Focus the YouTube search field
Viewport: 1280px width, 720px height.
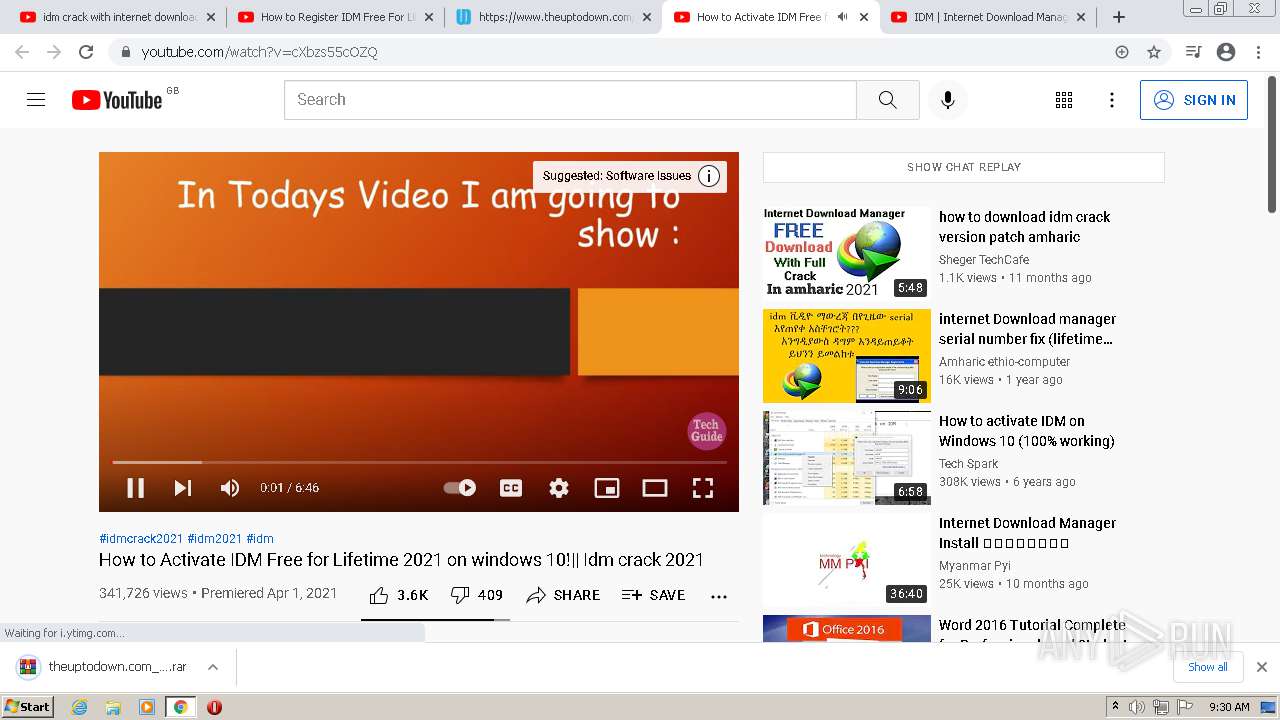(x=570, y=100)
